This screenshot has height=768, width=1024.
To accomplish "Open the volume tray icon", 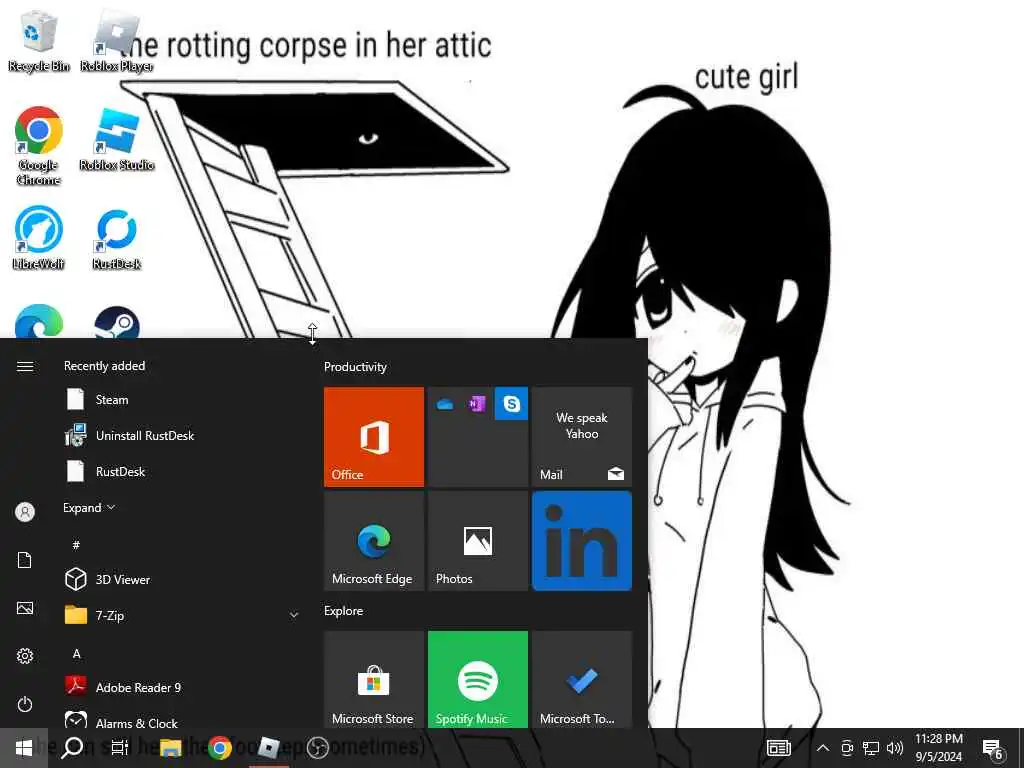I will point(895,748).
